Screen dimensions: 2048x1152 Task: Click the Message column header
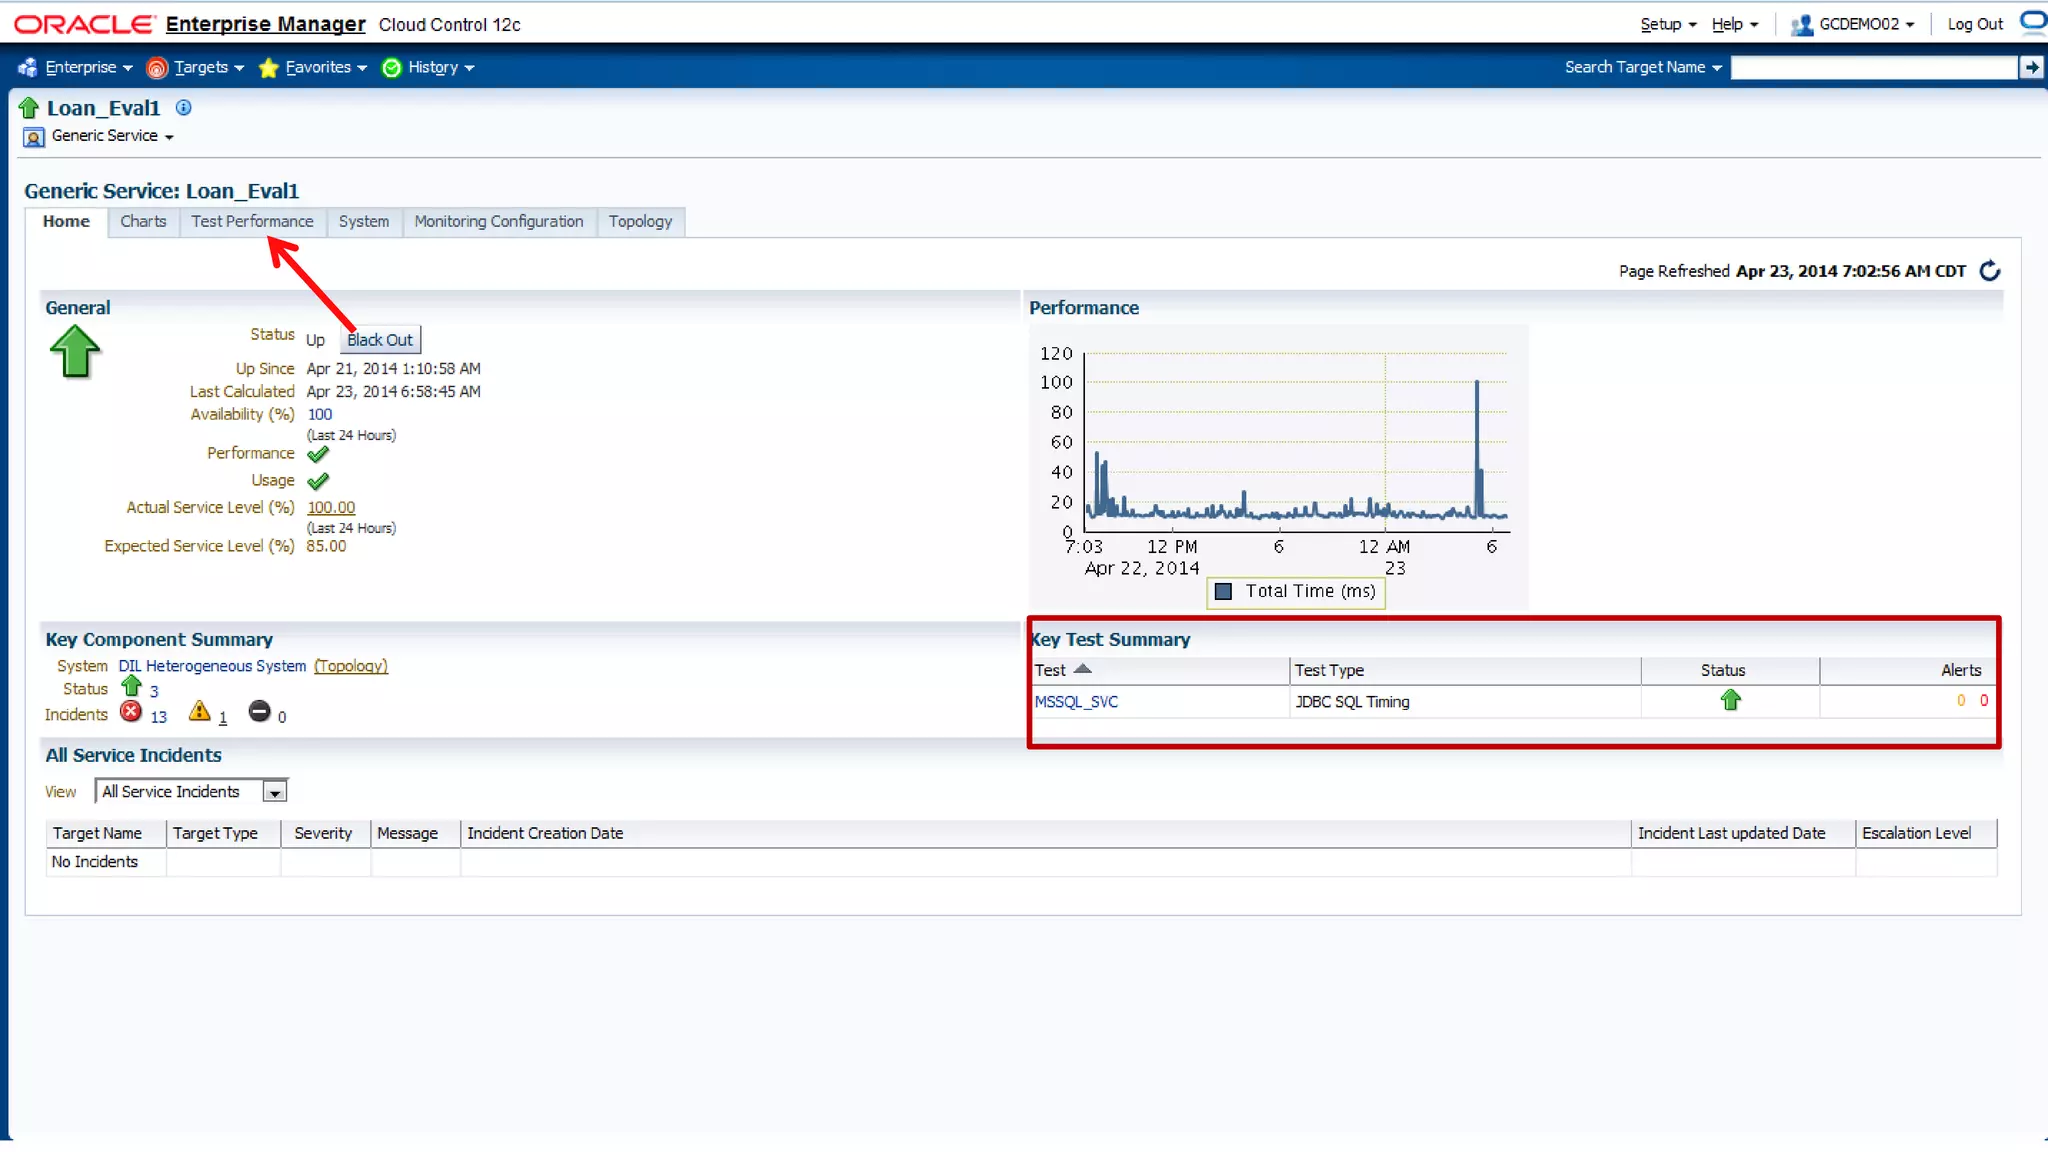coord(415,833)
